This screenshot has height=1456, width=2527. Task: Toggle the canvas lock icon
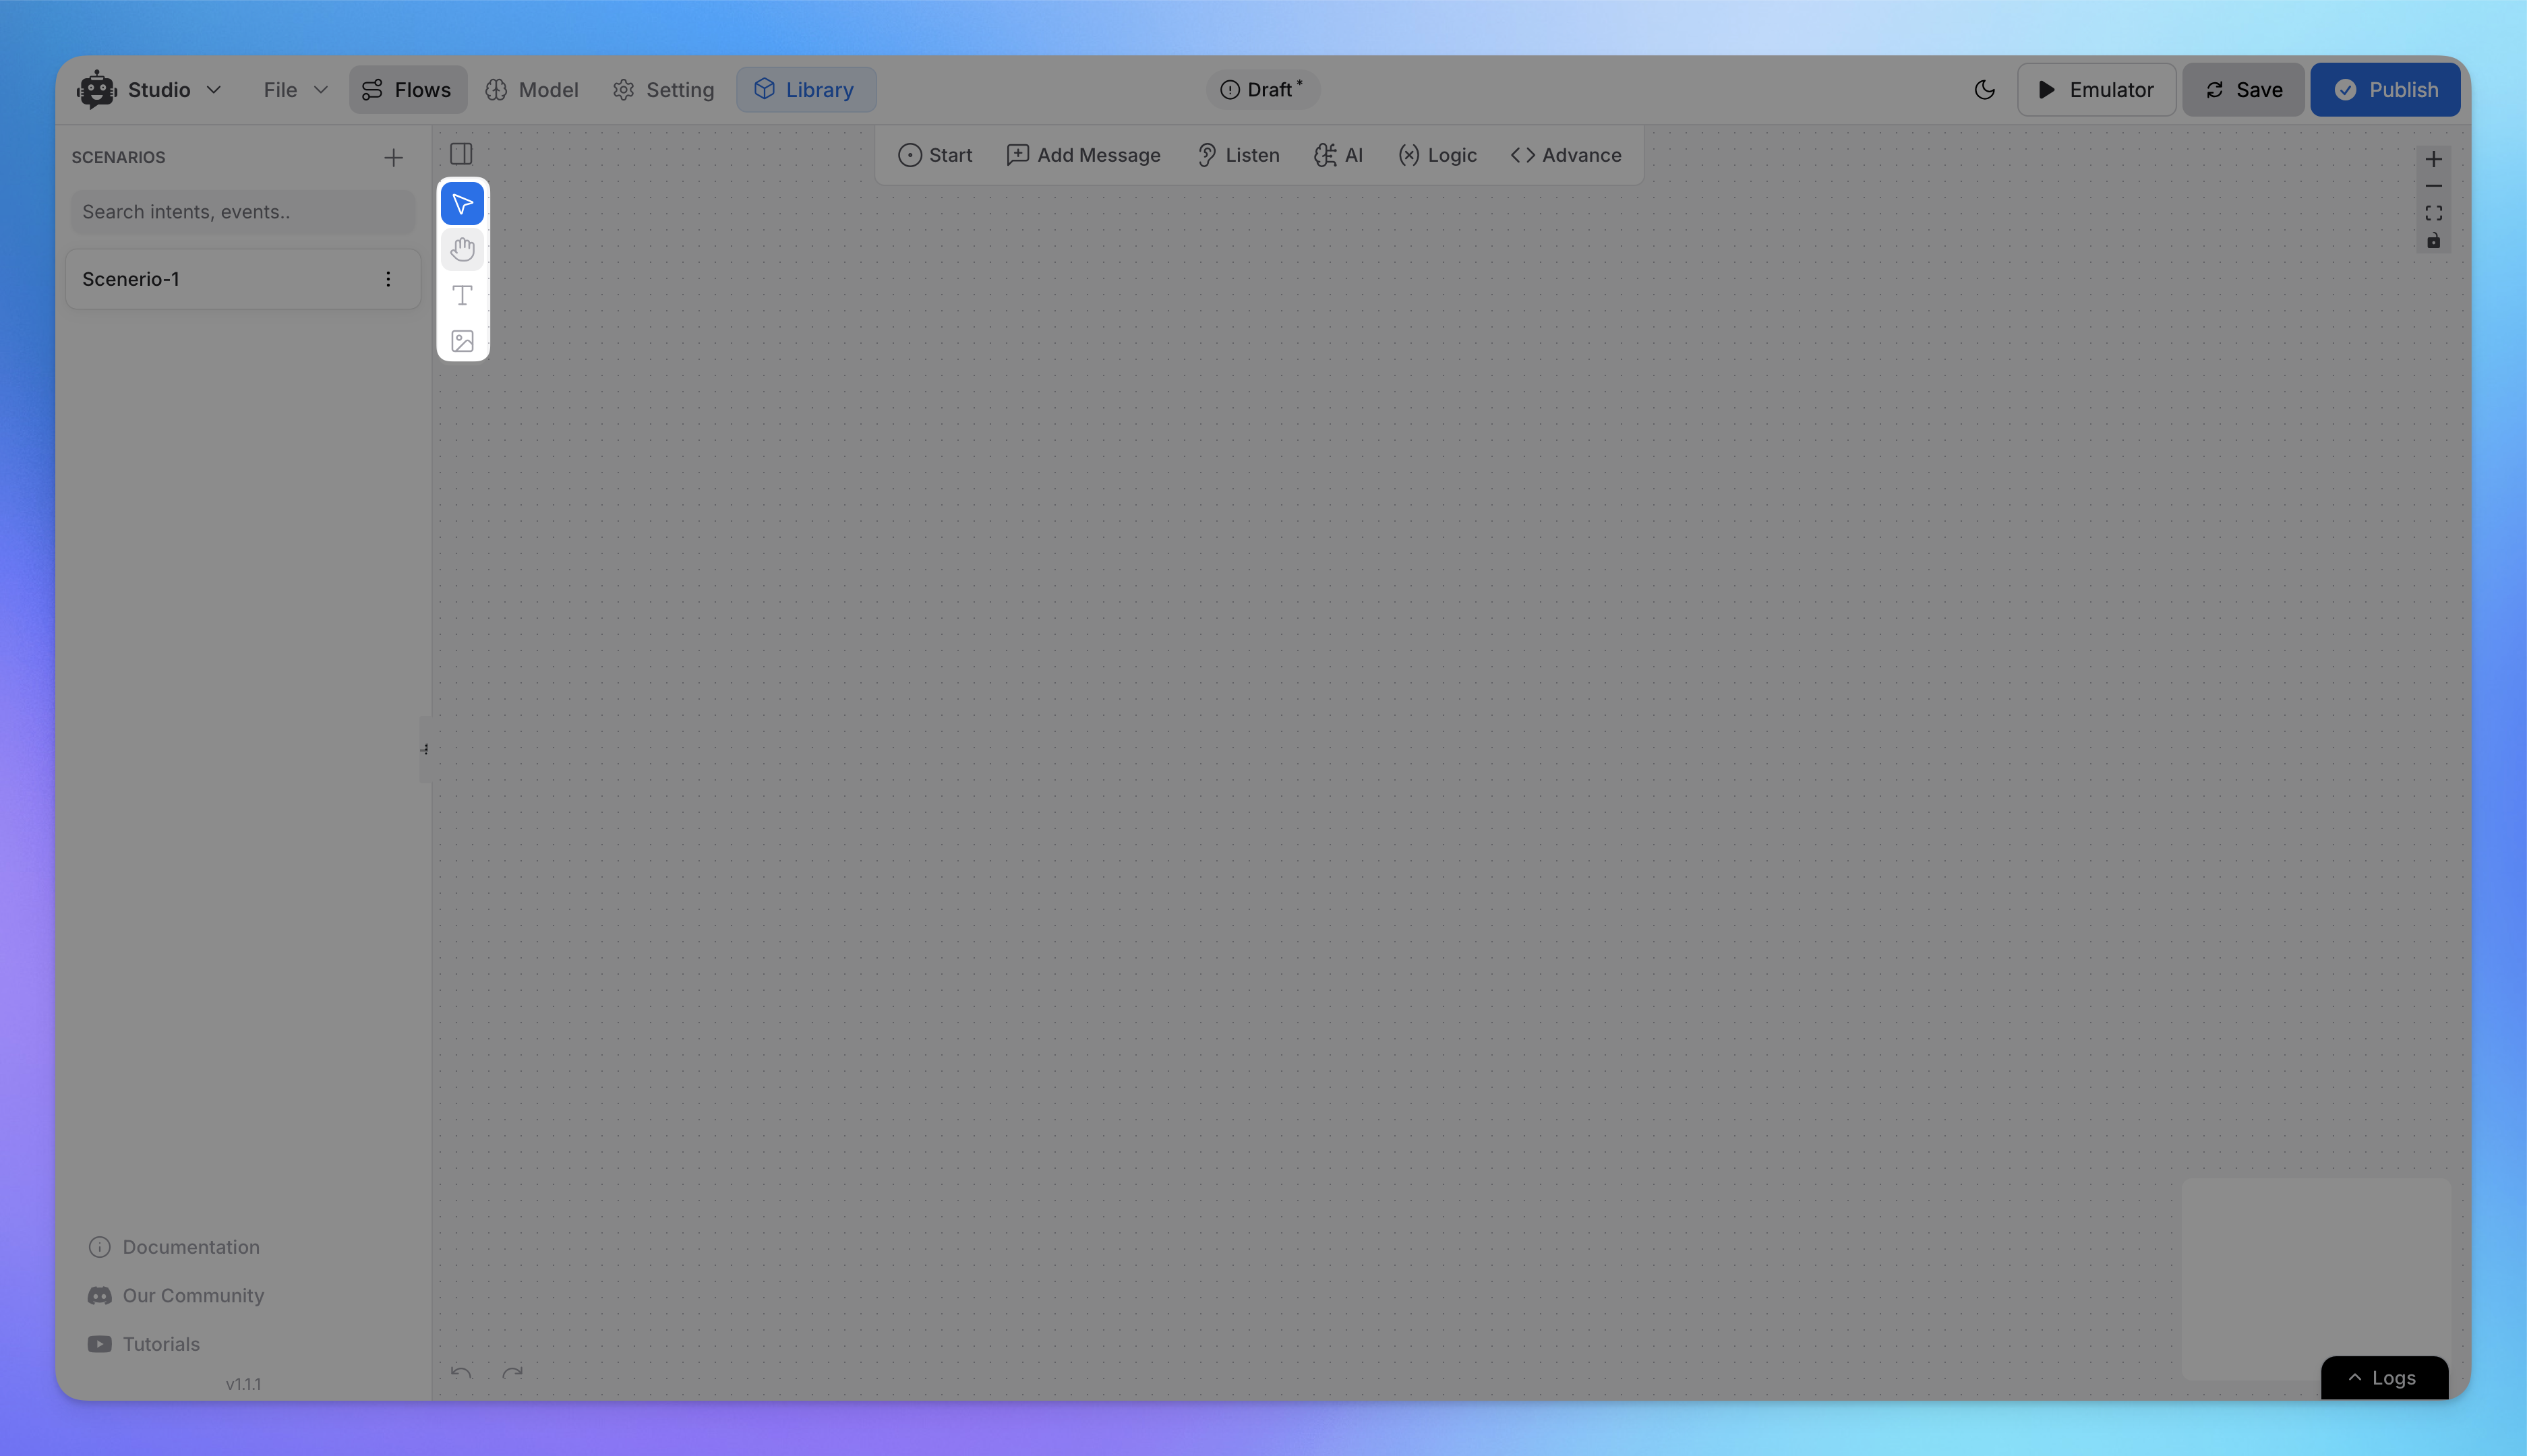pyautogui.click(x=2434, y=241)
